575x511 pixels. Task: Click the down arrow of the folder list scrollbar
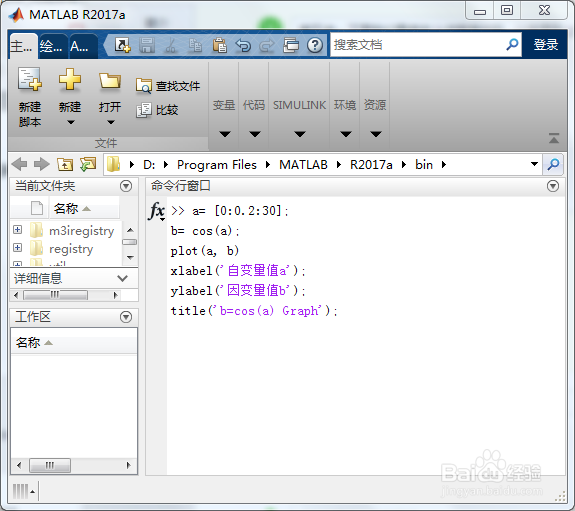[130, 258]
